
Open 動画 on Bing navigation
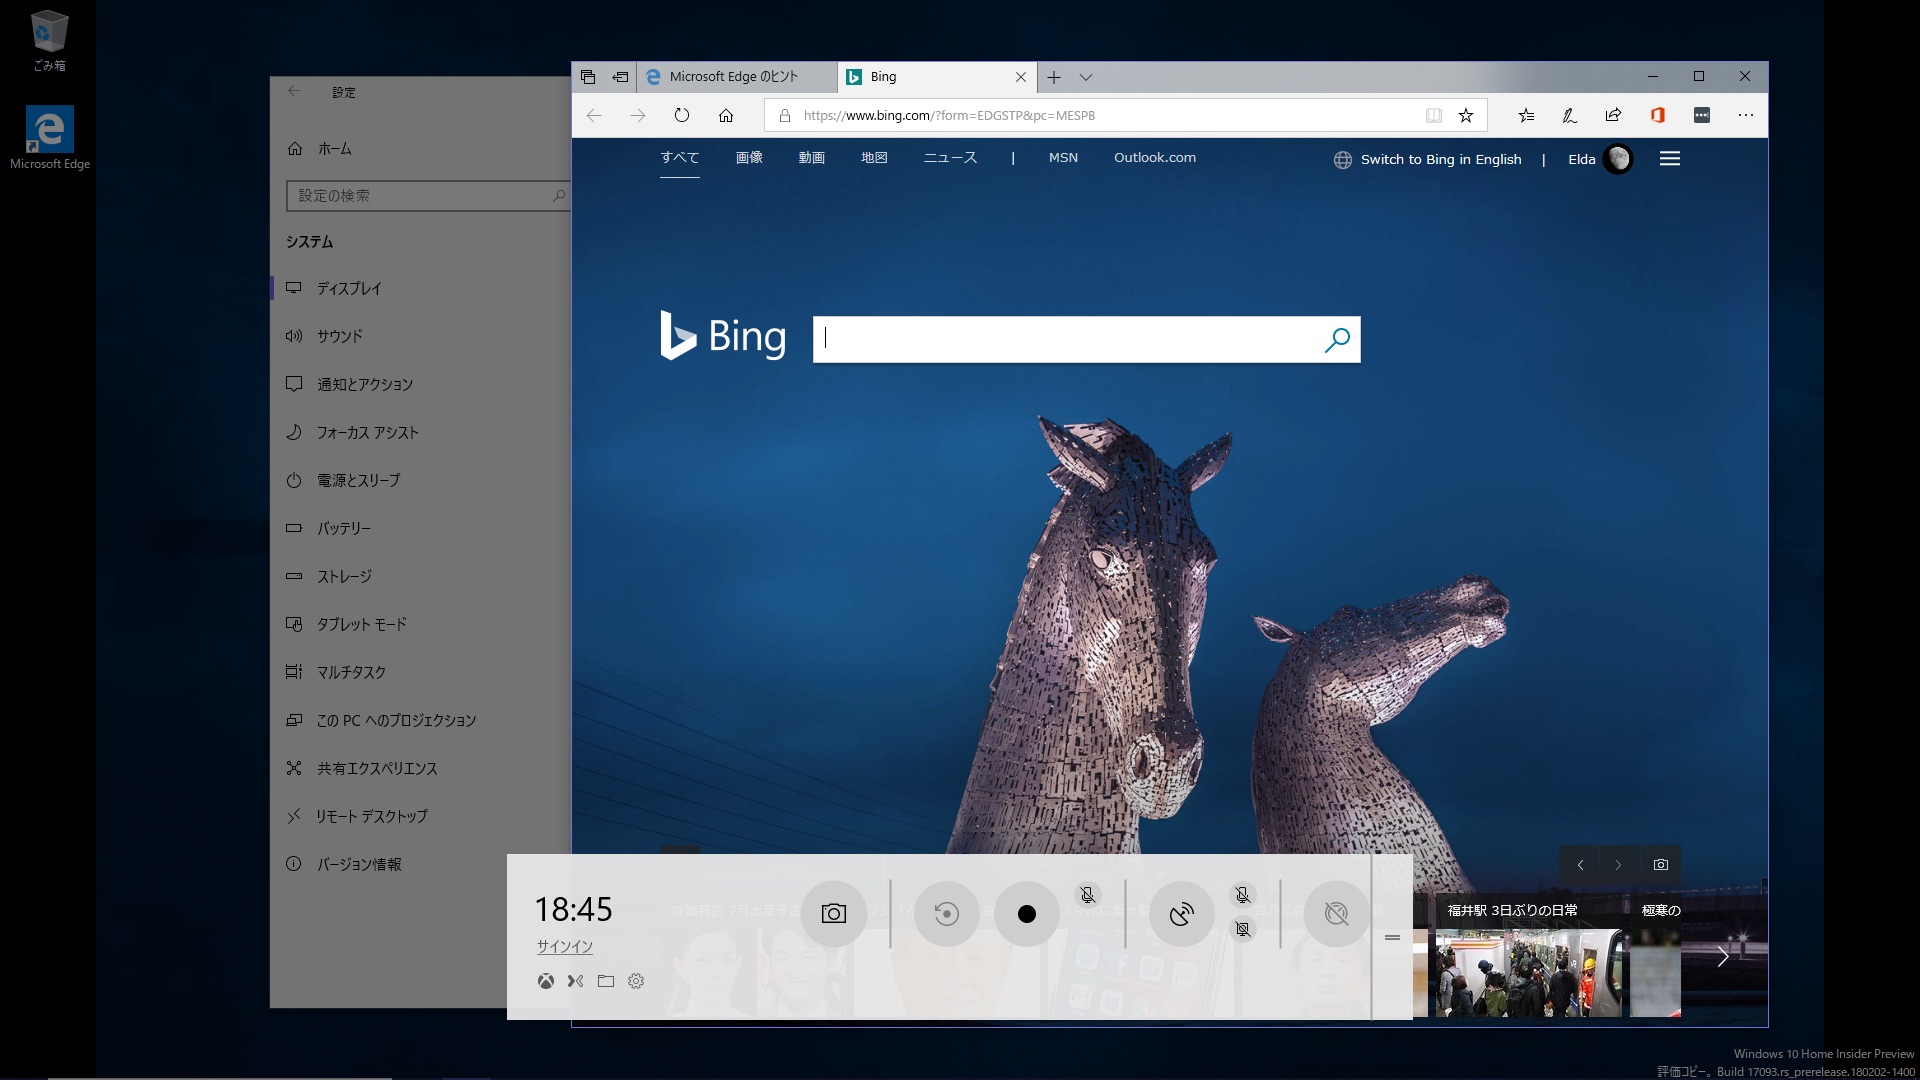[x=812, y=158]
